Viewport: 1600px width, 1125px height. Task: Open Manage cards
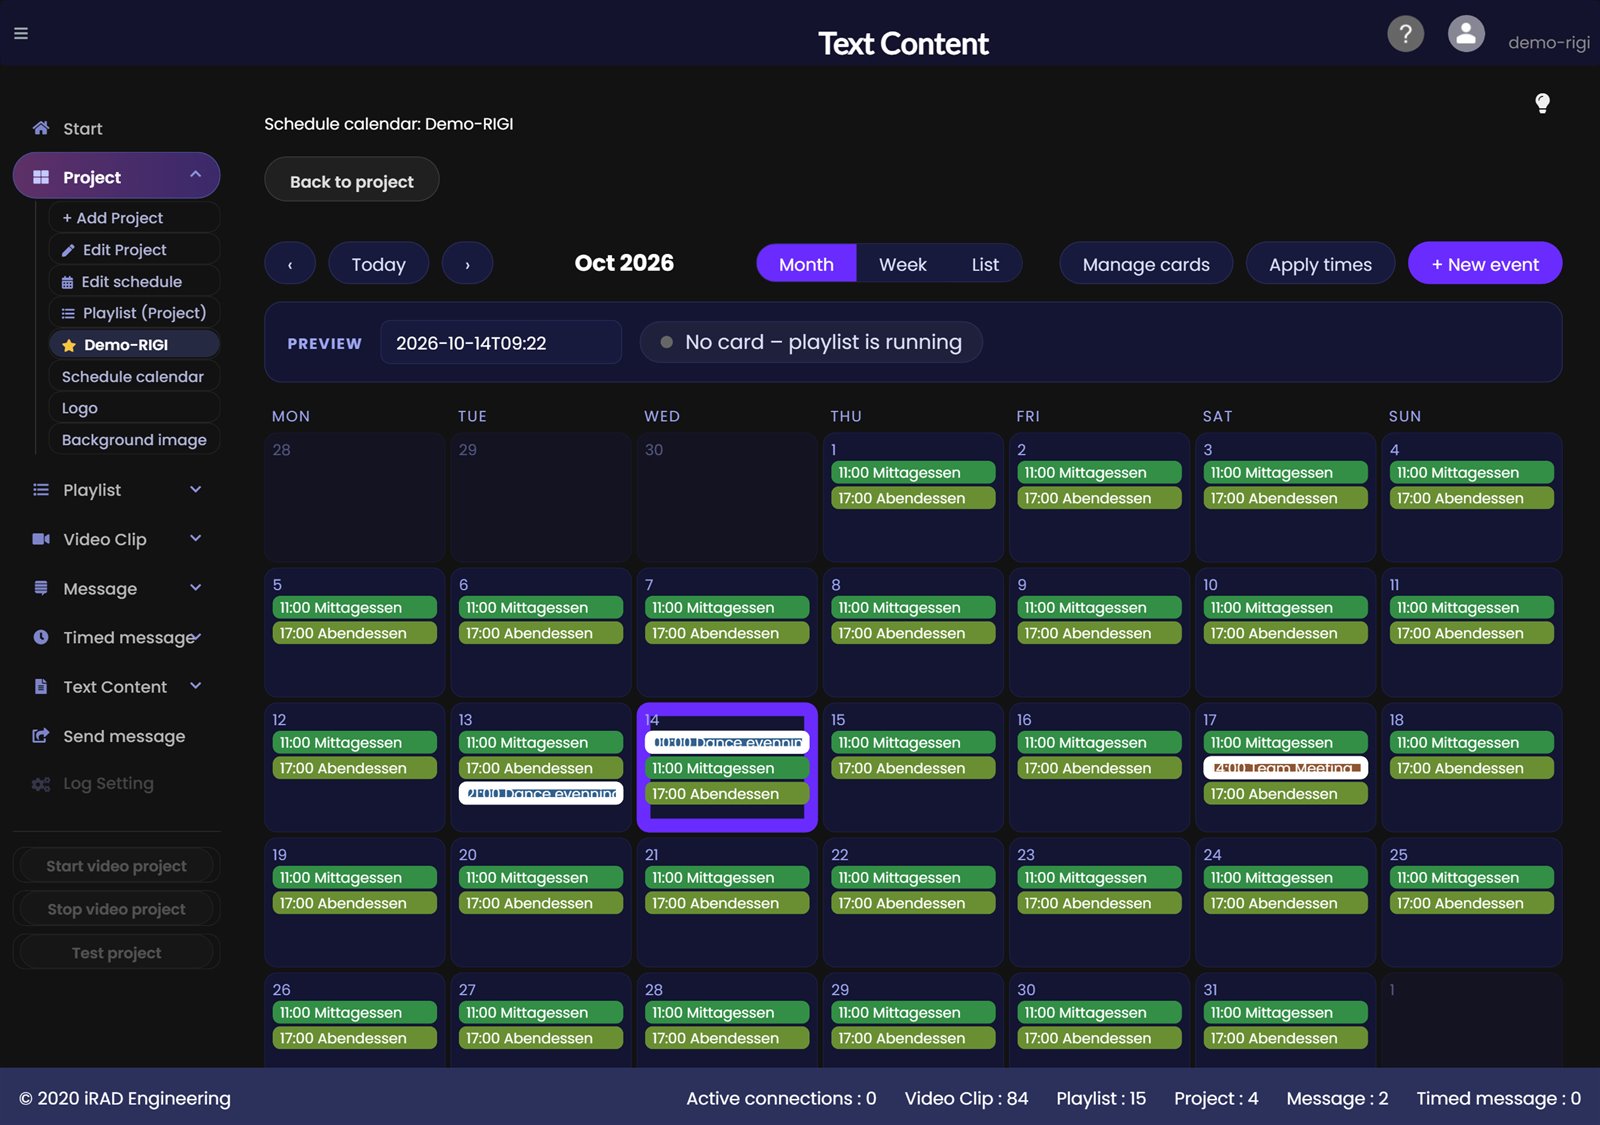[1146, 264]
